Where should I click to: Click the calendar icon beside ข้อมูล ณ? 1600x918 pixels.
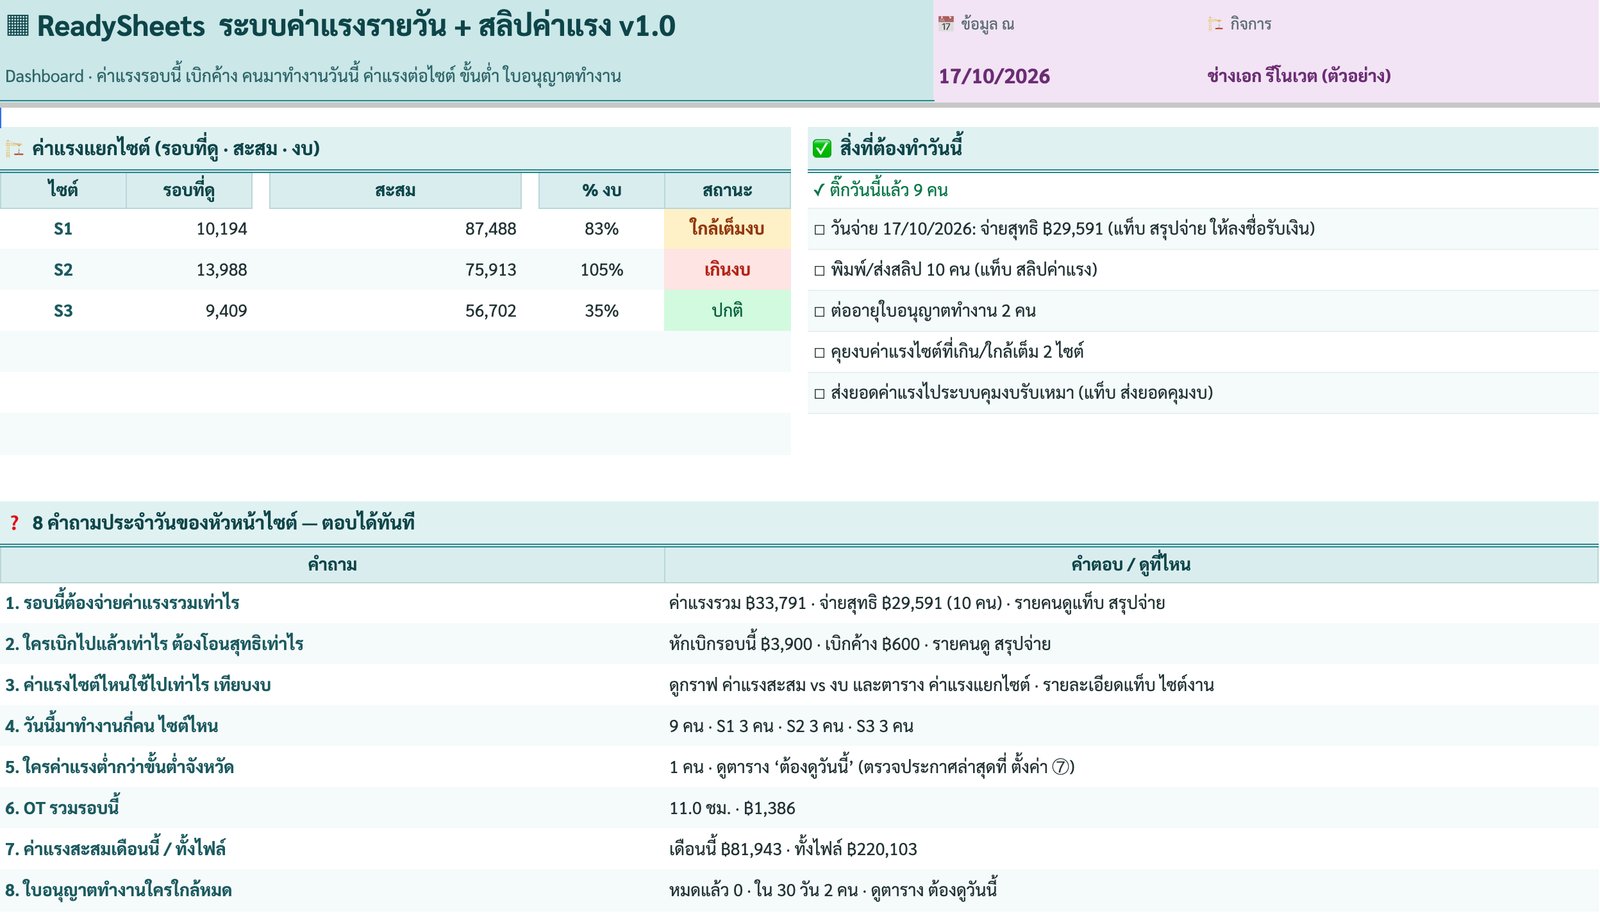pos(946,24)
